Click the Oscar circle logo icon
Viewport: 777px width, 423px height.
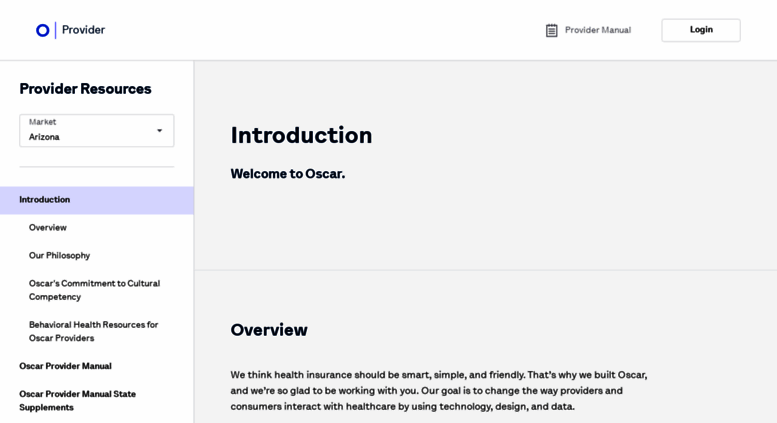43,30
